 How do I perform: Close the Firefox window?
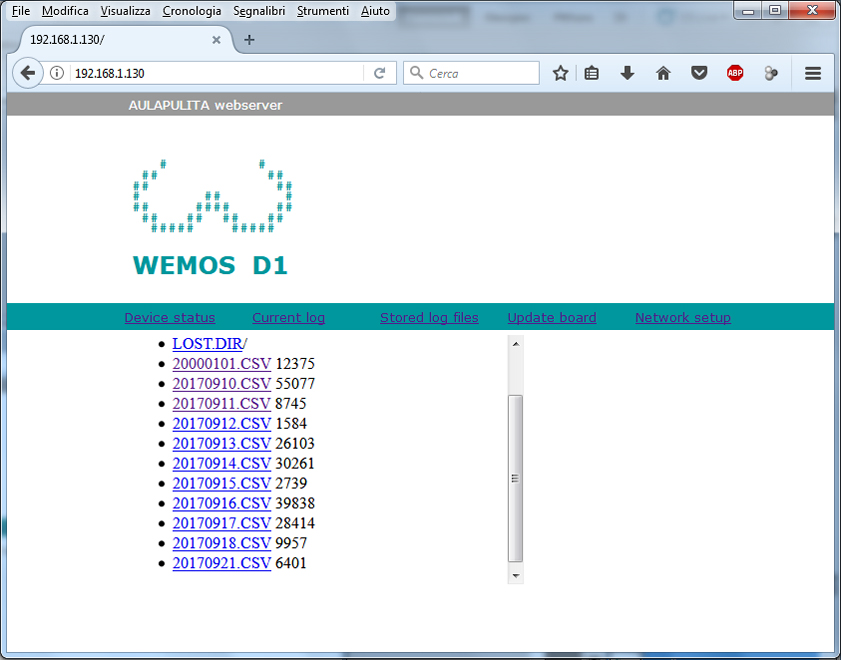coord(812,10)
